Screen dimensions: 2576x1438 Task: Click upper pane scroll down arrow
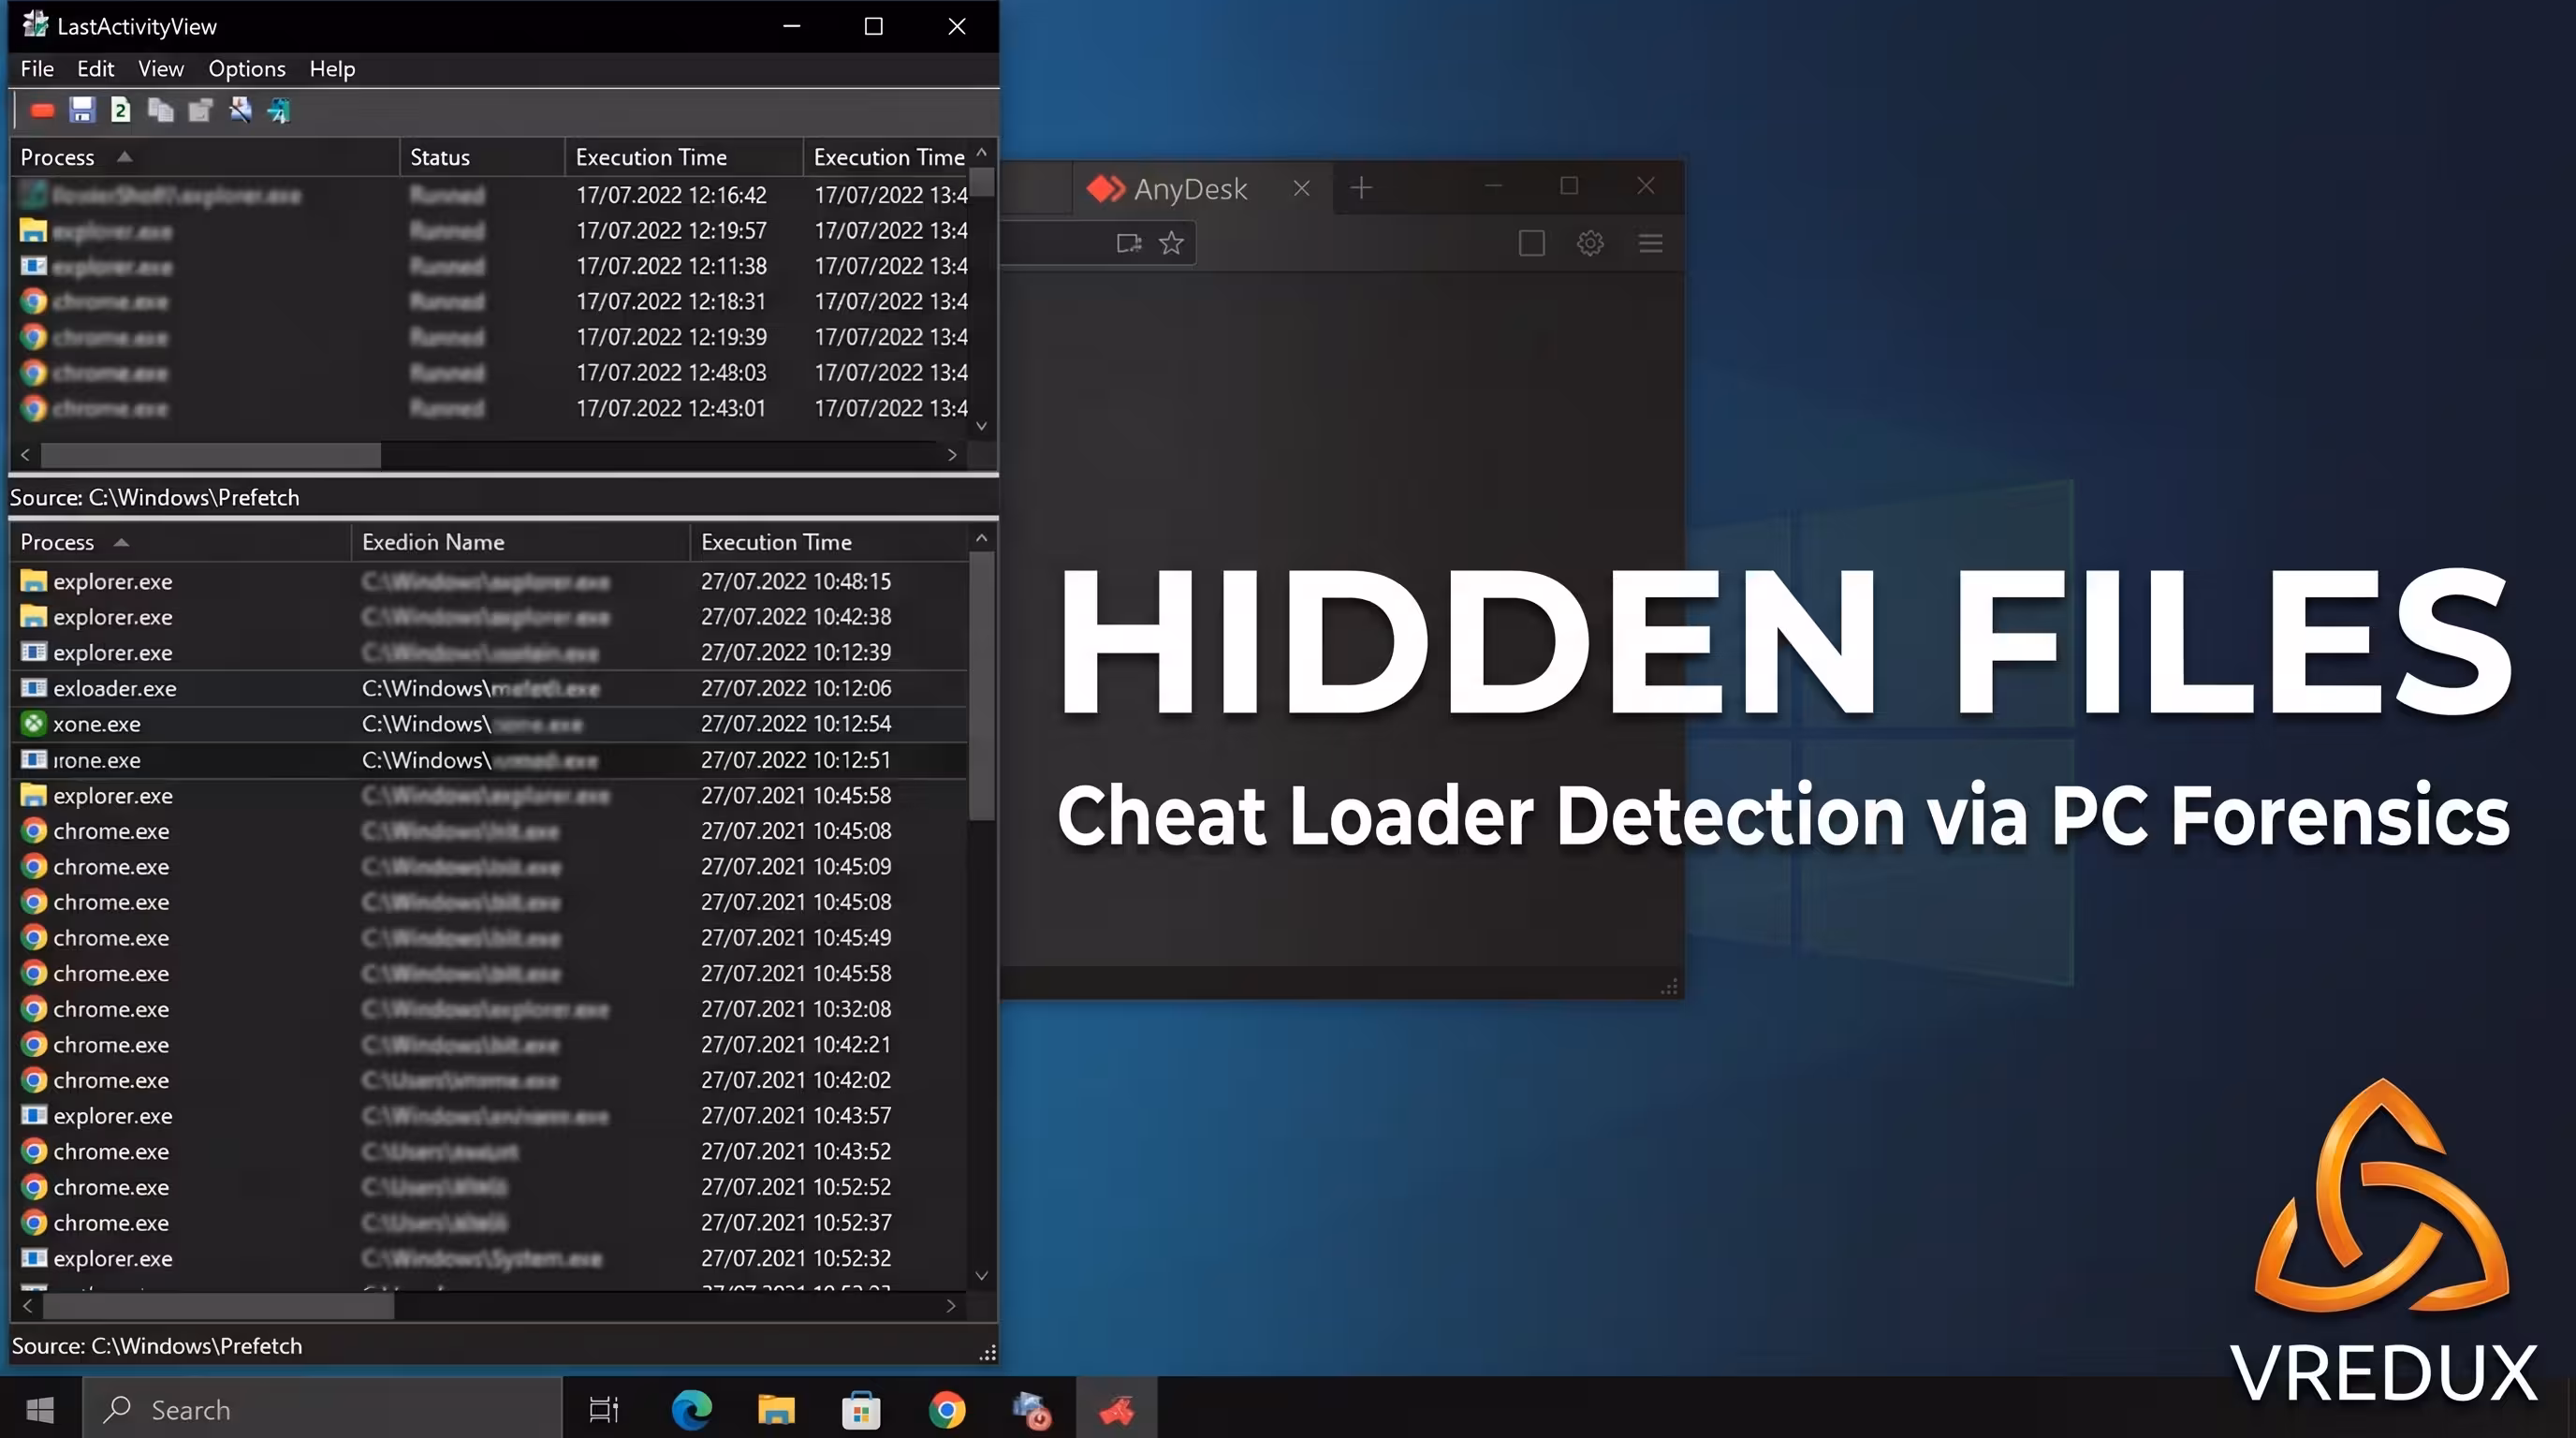coord(982,426)
